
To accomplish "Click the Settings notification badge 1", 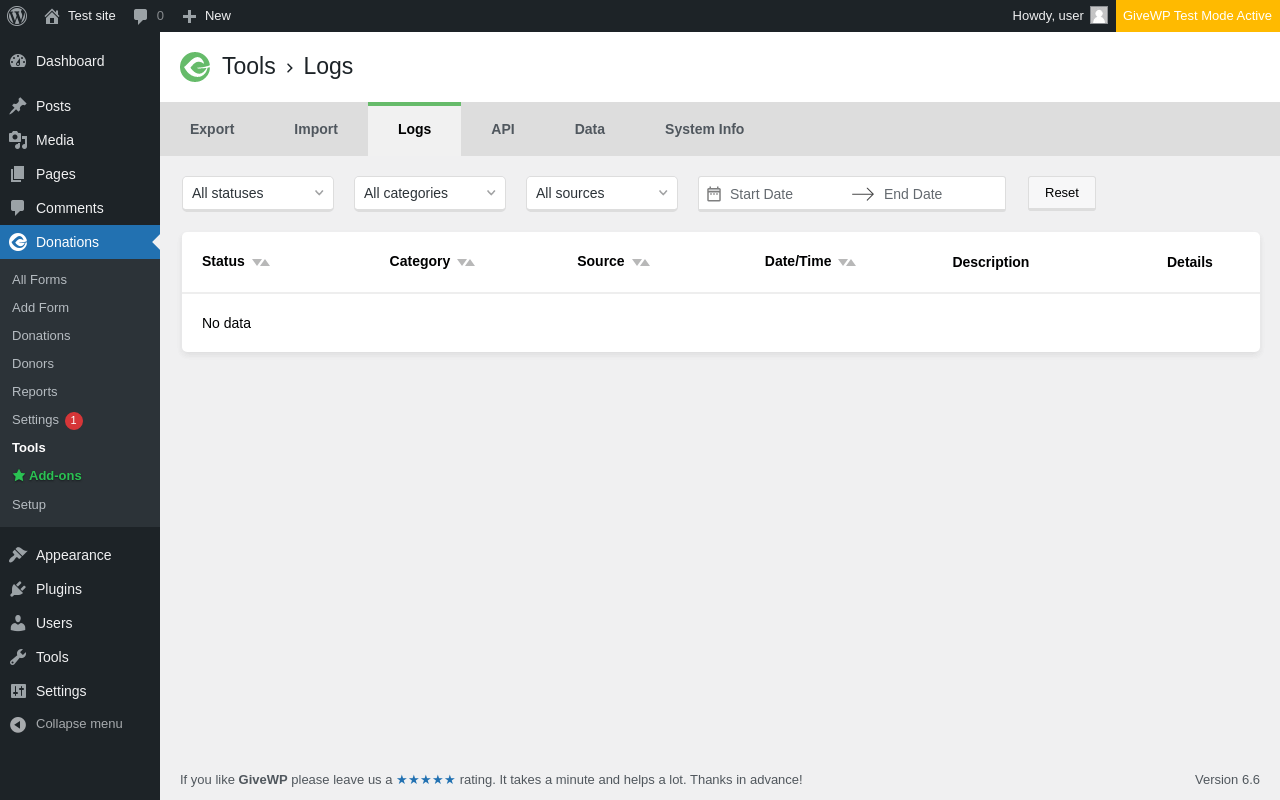I will click(74, 421).
